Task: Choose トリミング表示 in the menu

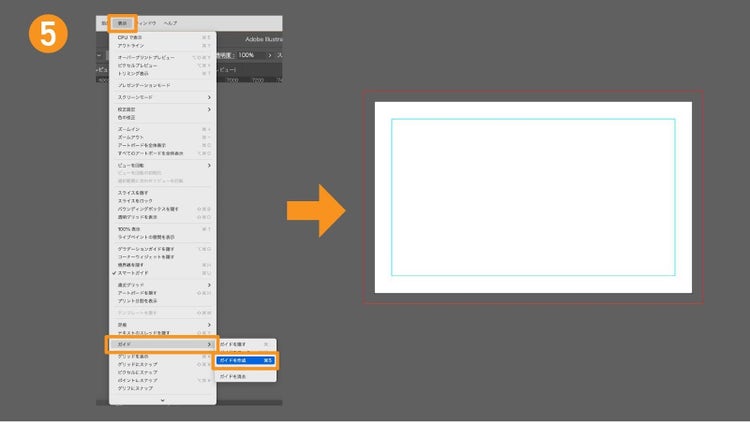Action: (163, 74)
